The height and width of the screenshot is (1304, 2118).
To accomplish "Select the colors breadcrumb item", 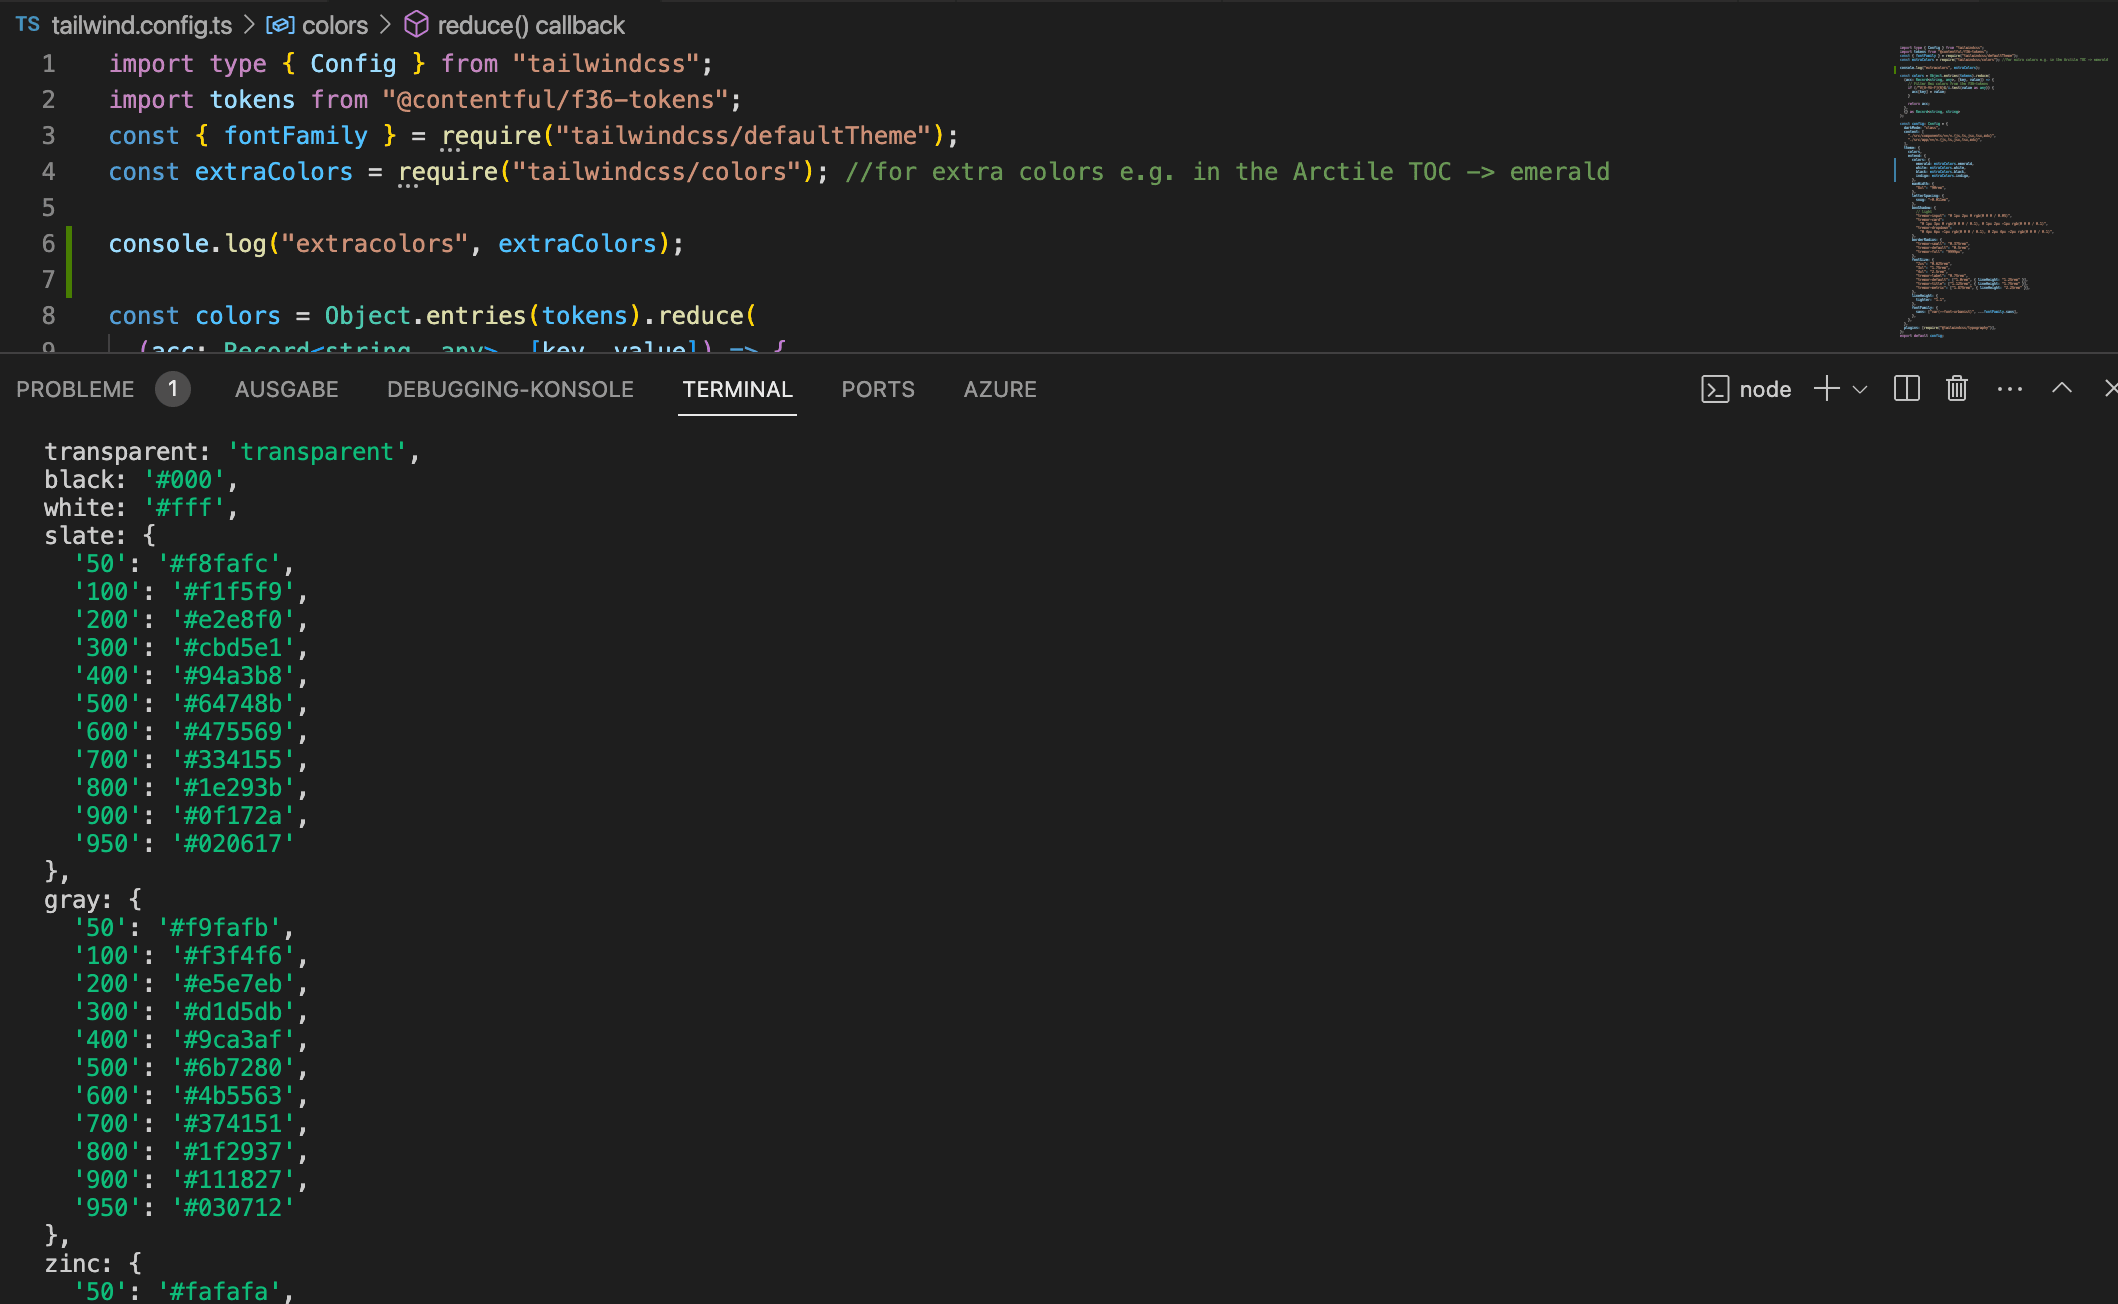I will (x=334, y=25).
